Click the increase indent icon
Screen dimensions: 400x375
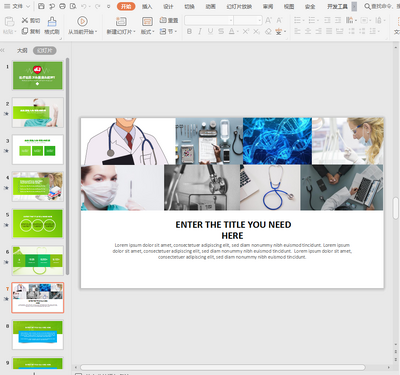point(338,20)
